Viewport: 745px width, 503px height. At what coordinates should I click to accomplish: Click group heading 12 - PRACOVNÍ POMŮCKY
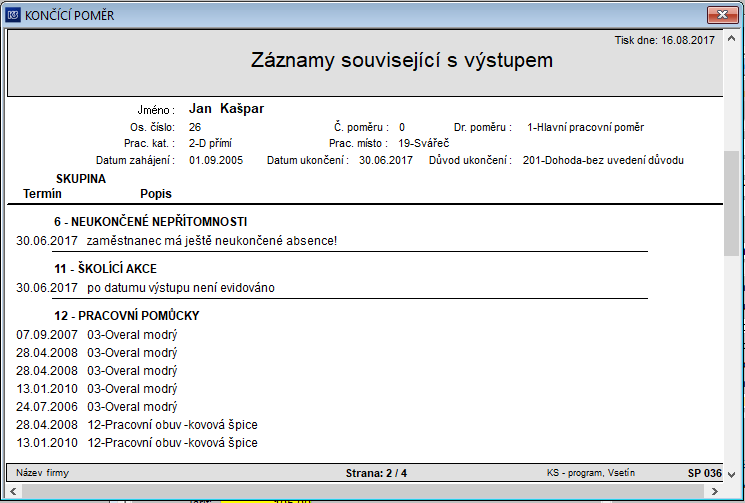pyautogui.click(x=127, y=316)
